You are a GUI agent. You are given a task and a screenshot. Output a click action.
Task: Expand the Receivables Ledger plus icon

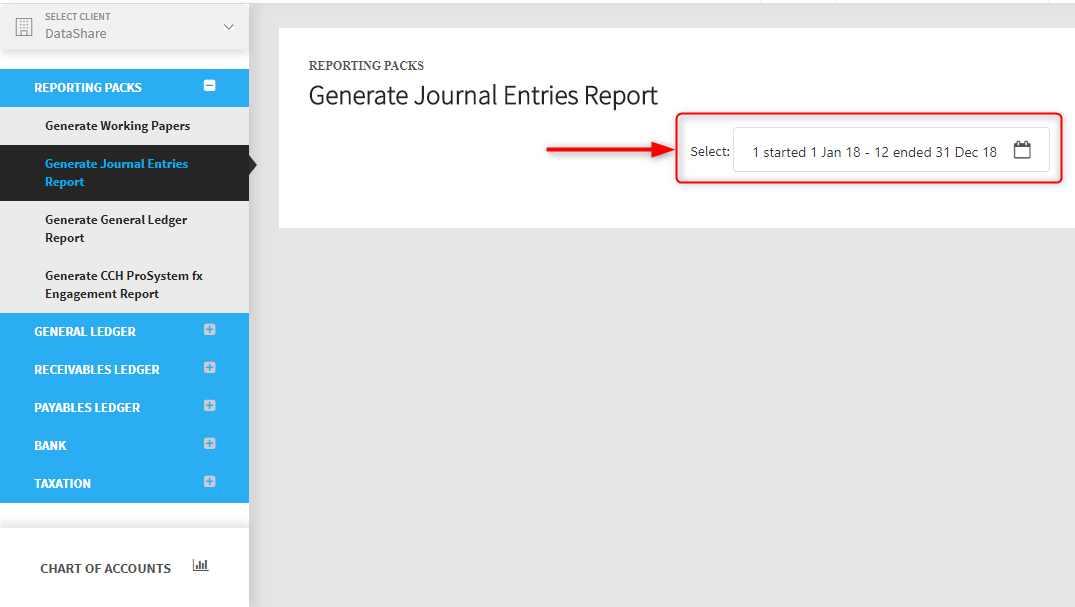pos(210,368)
